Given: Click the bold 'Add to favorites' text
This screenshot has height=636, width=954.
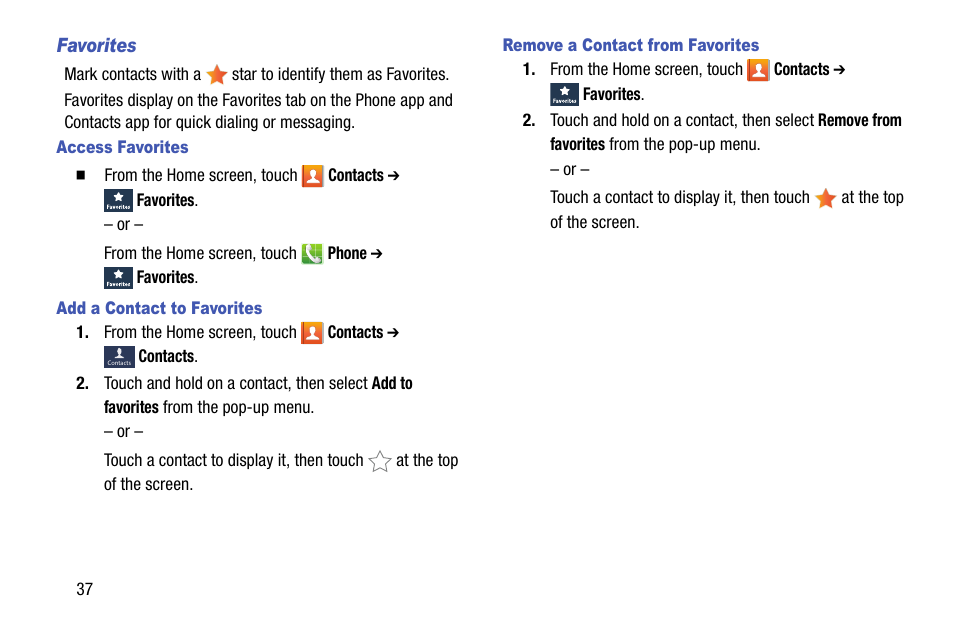Looking at the screenshot, I should pyautogui.click(x=258, y=395).
